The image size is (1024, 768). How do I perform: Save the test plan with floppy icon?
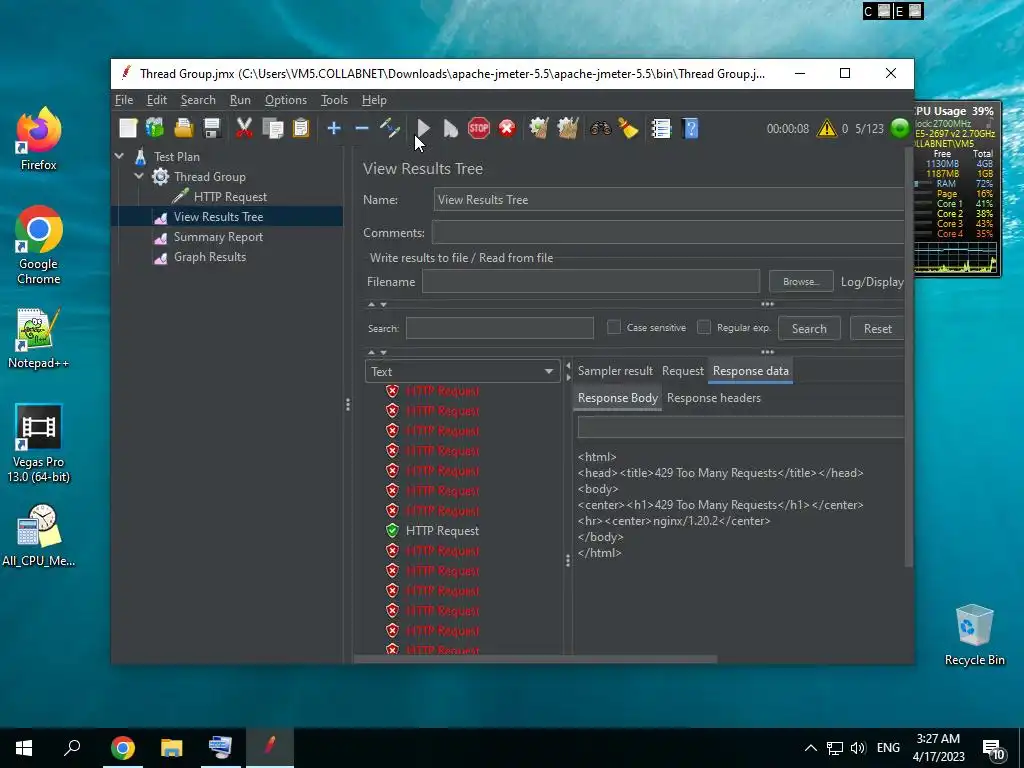pyautogui.click(x=212, y=128)
